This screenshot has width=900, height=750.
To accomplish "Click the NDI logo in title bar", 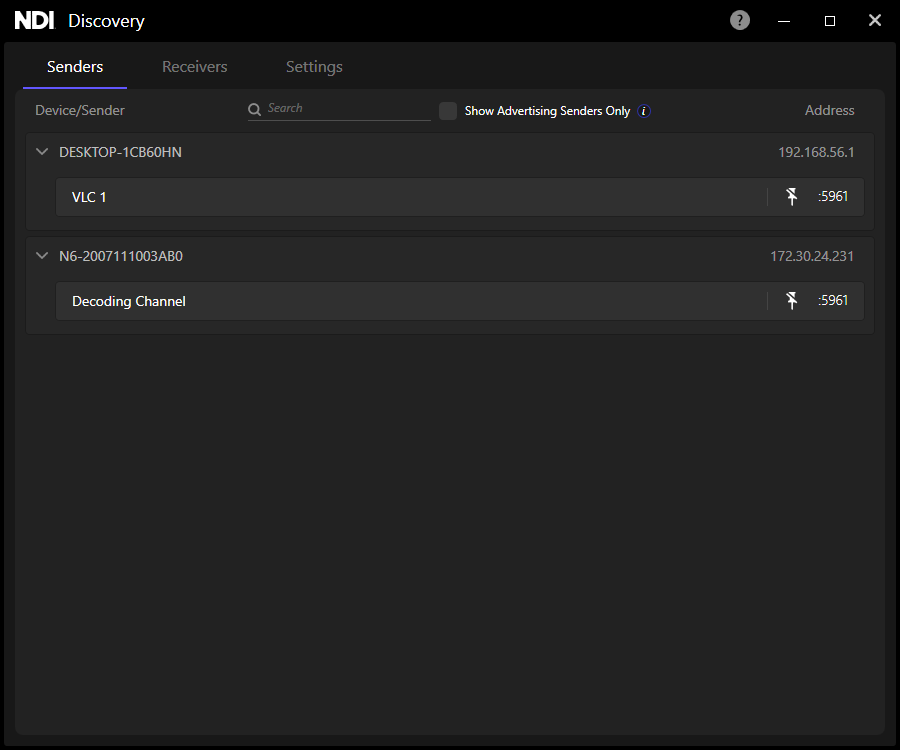I will click(x=34, y=21).
